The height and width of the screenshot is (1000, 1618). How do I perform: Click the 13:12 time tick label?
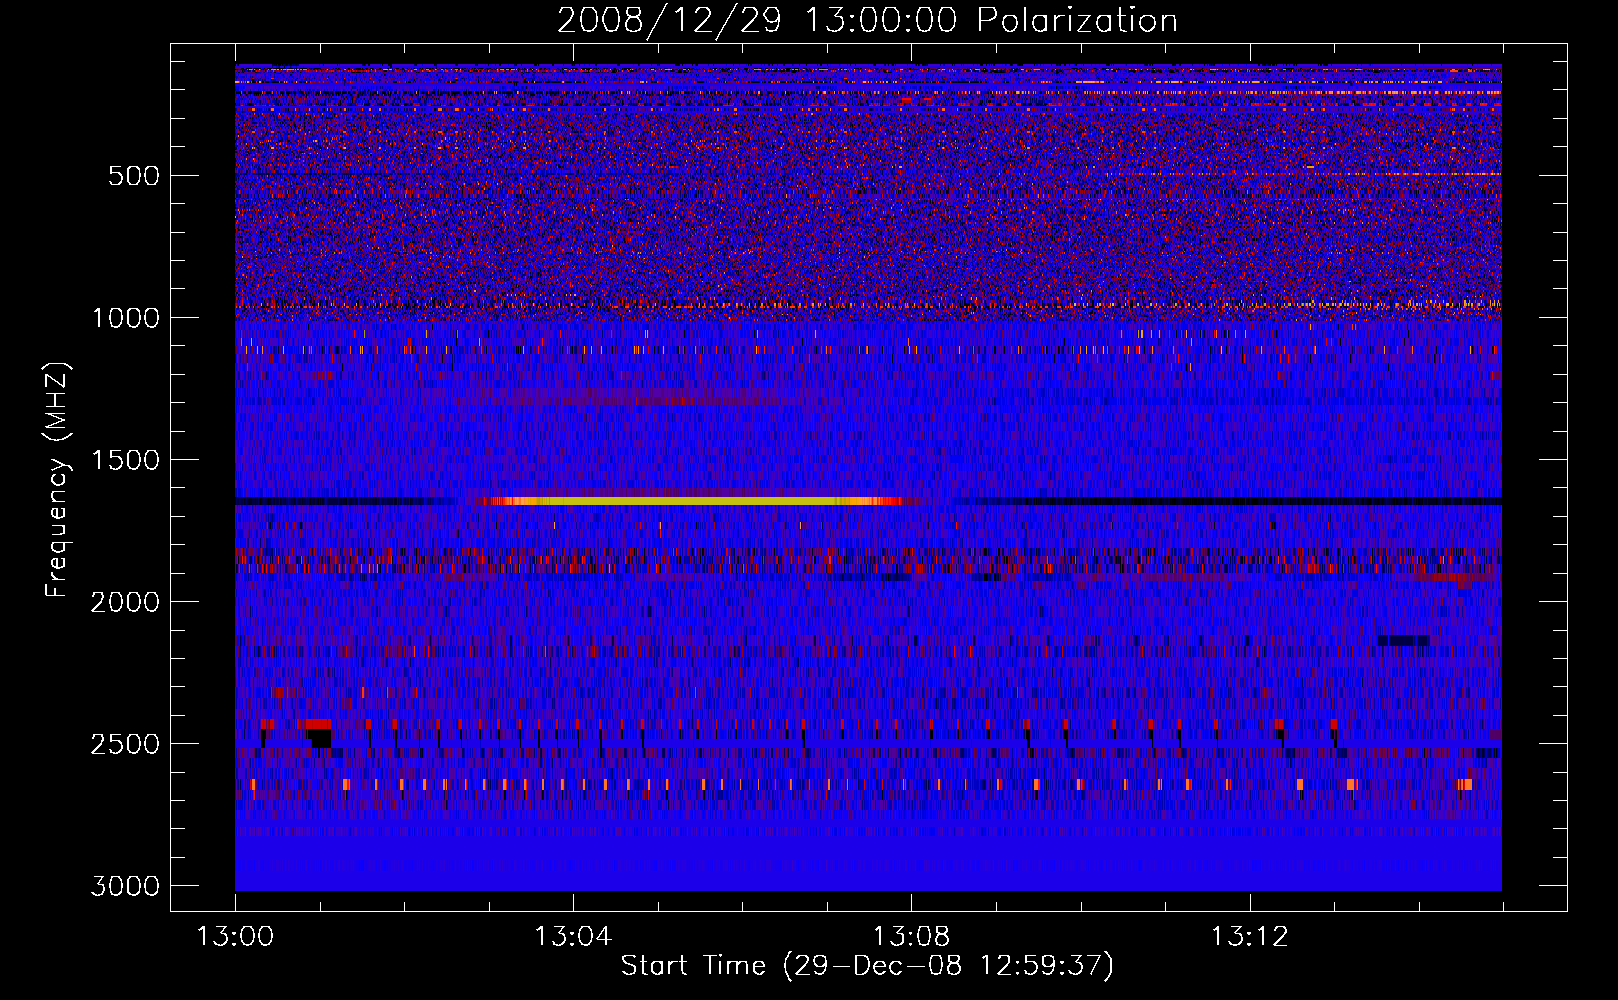(x=1249, y=937)
